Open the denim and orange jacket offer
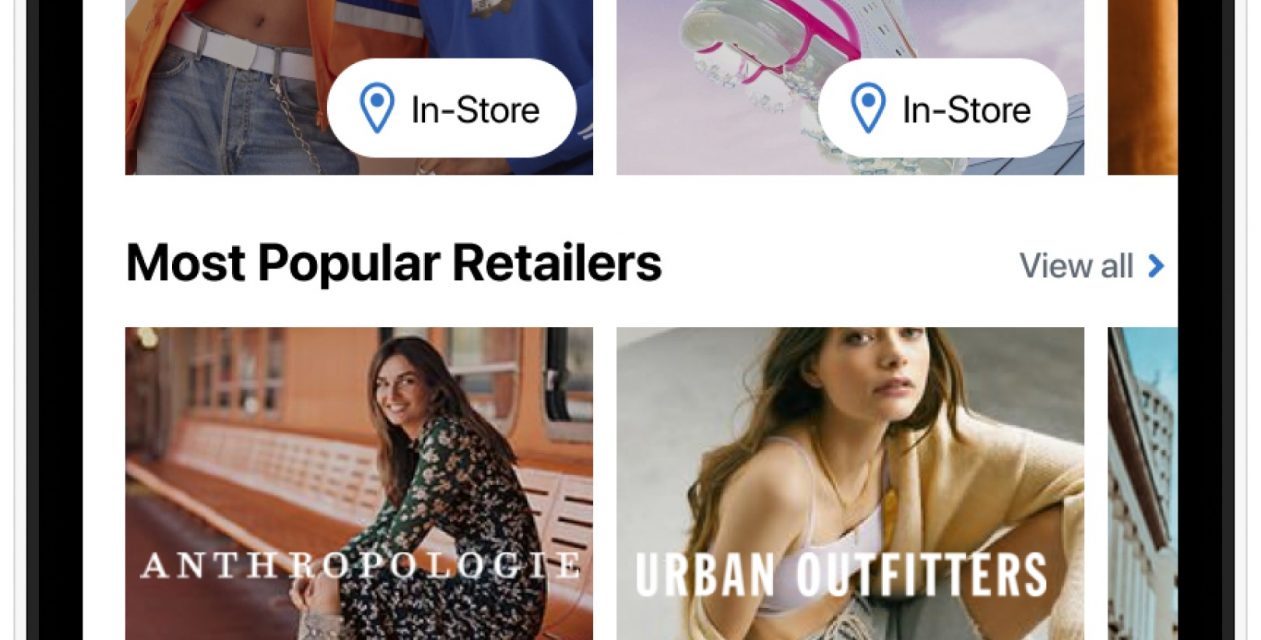 tap(359, 87)
